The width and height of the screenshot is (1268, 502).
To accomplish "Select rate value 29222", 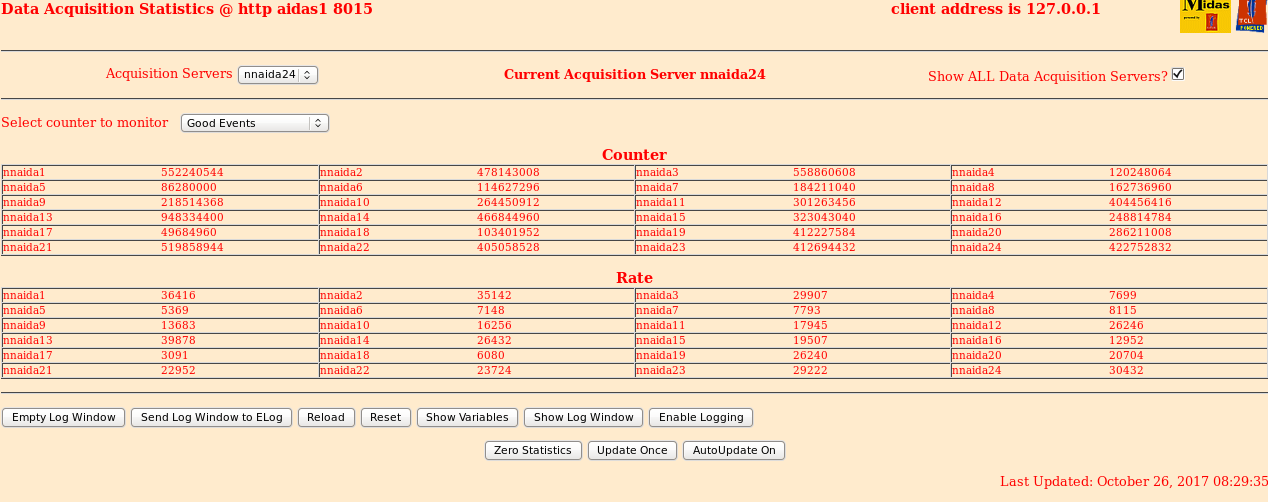I will 810,370.
